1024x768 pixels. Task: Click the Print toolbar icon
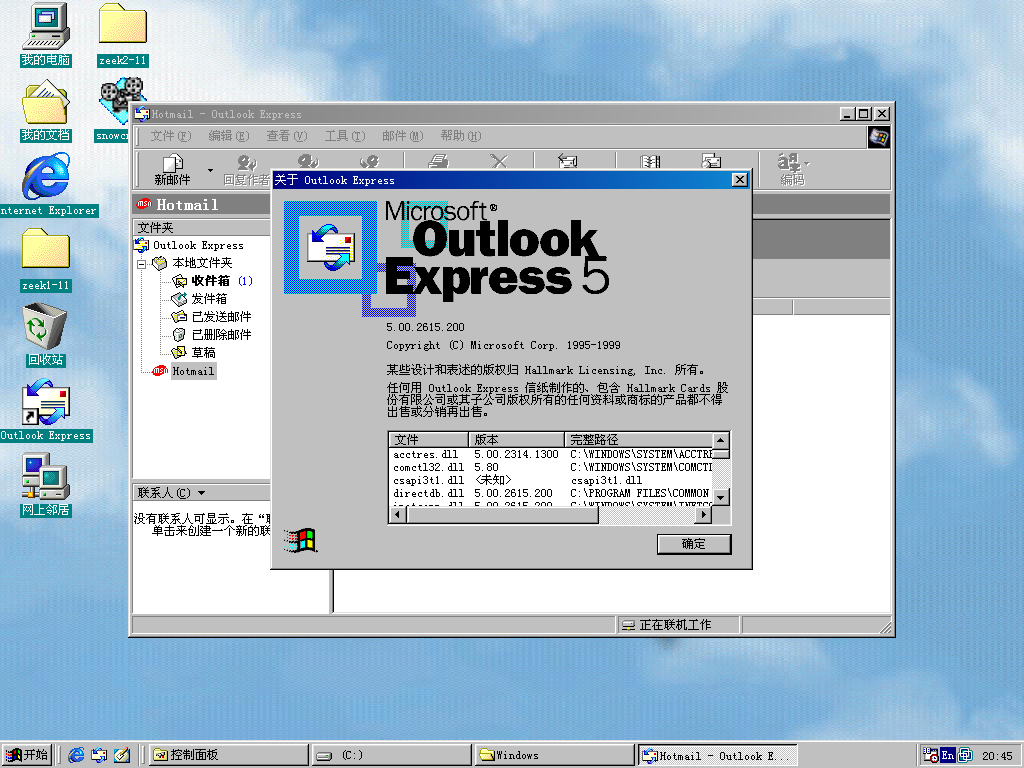click(438, 163)
